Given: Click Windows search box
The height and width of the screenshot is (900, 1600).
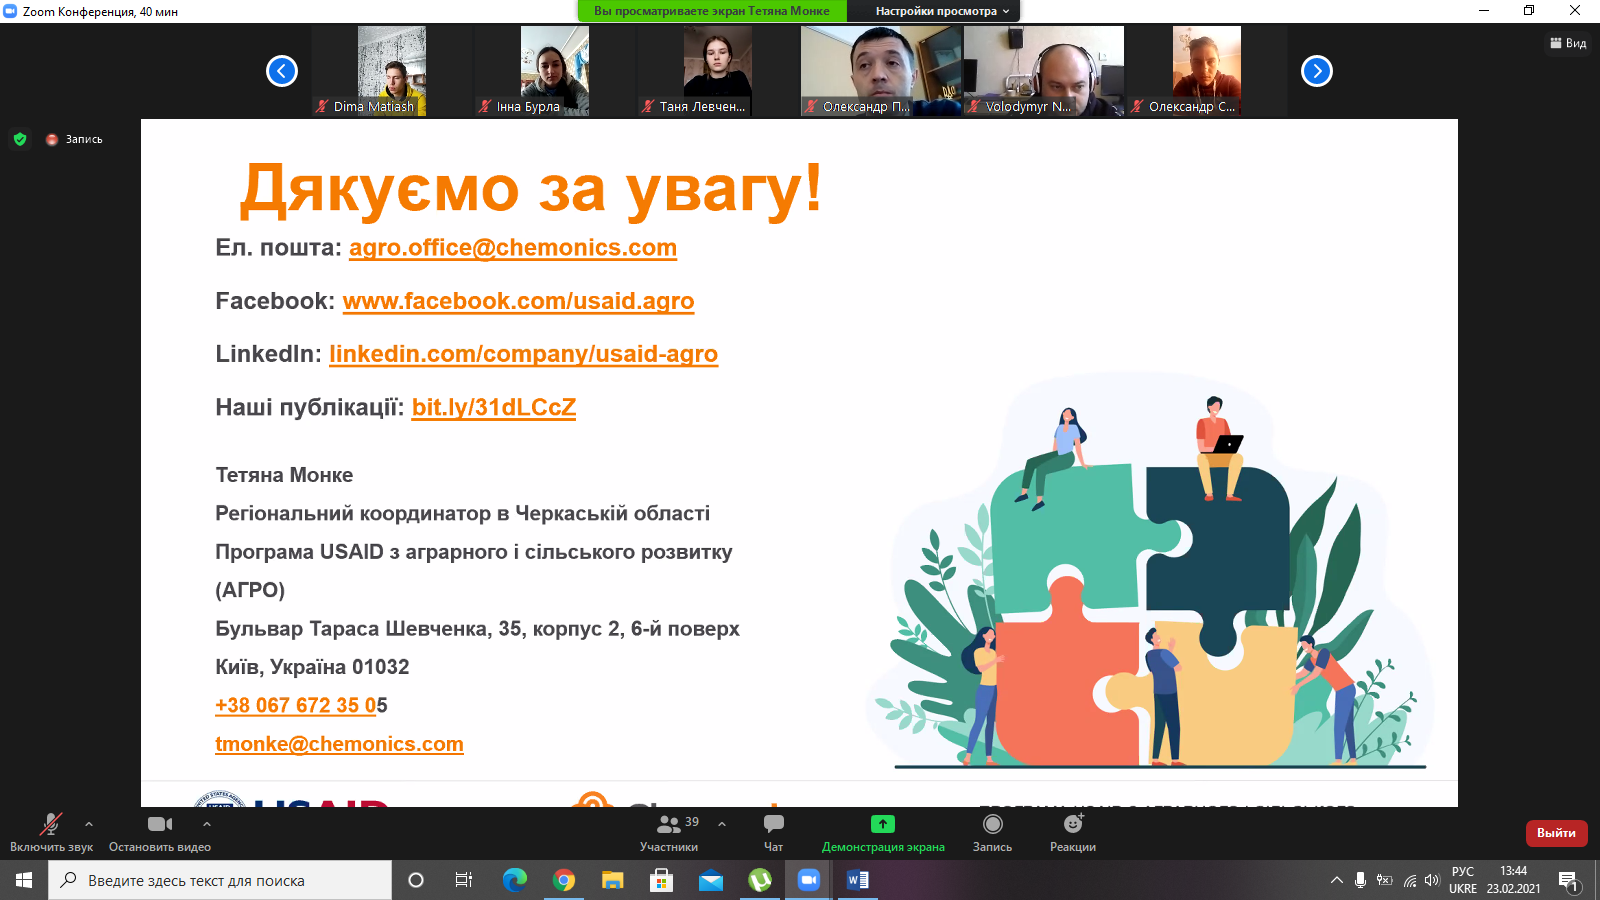Looking at the screenshot, I should point(220,880).
